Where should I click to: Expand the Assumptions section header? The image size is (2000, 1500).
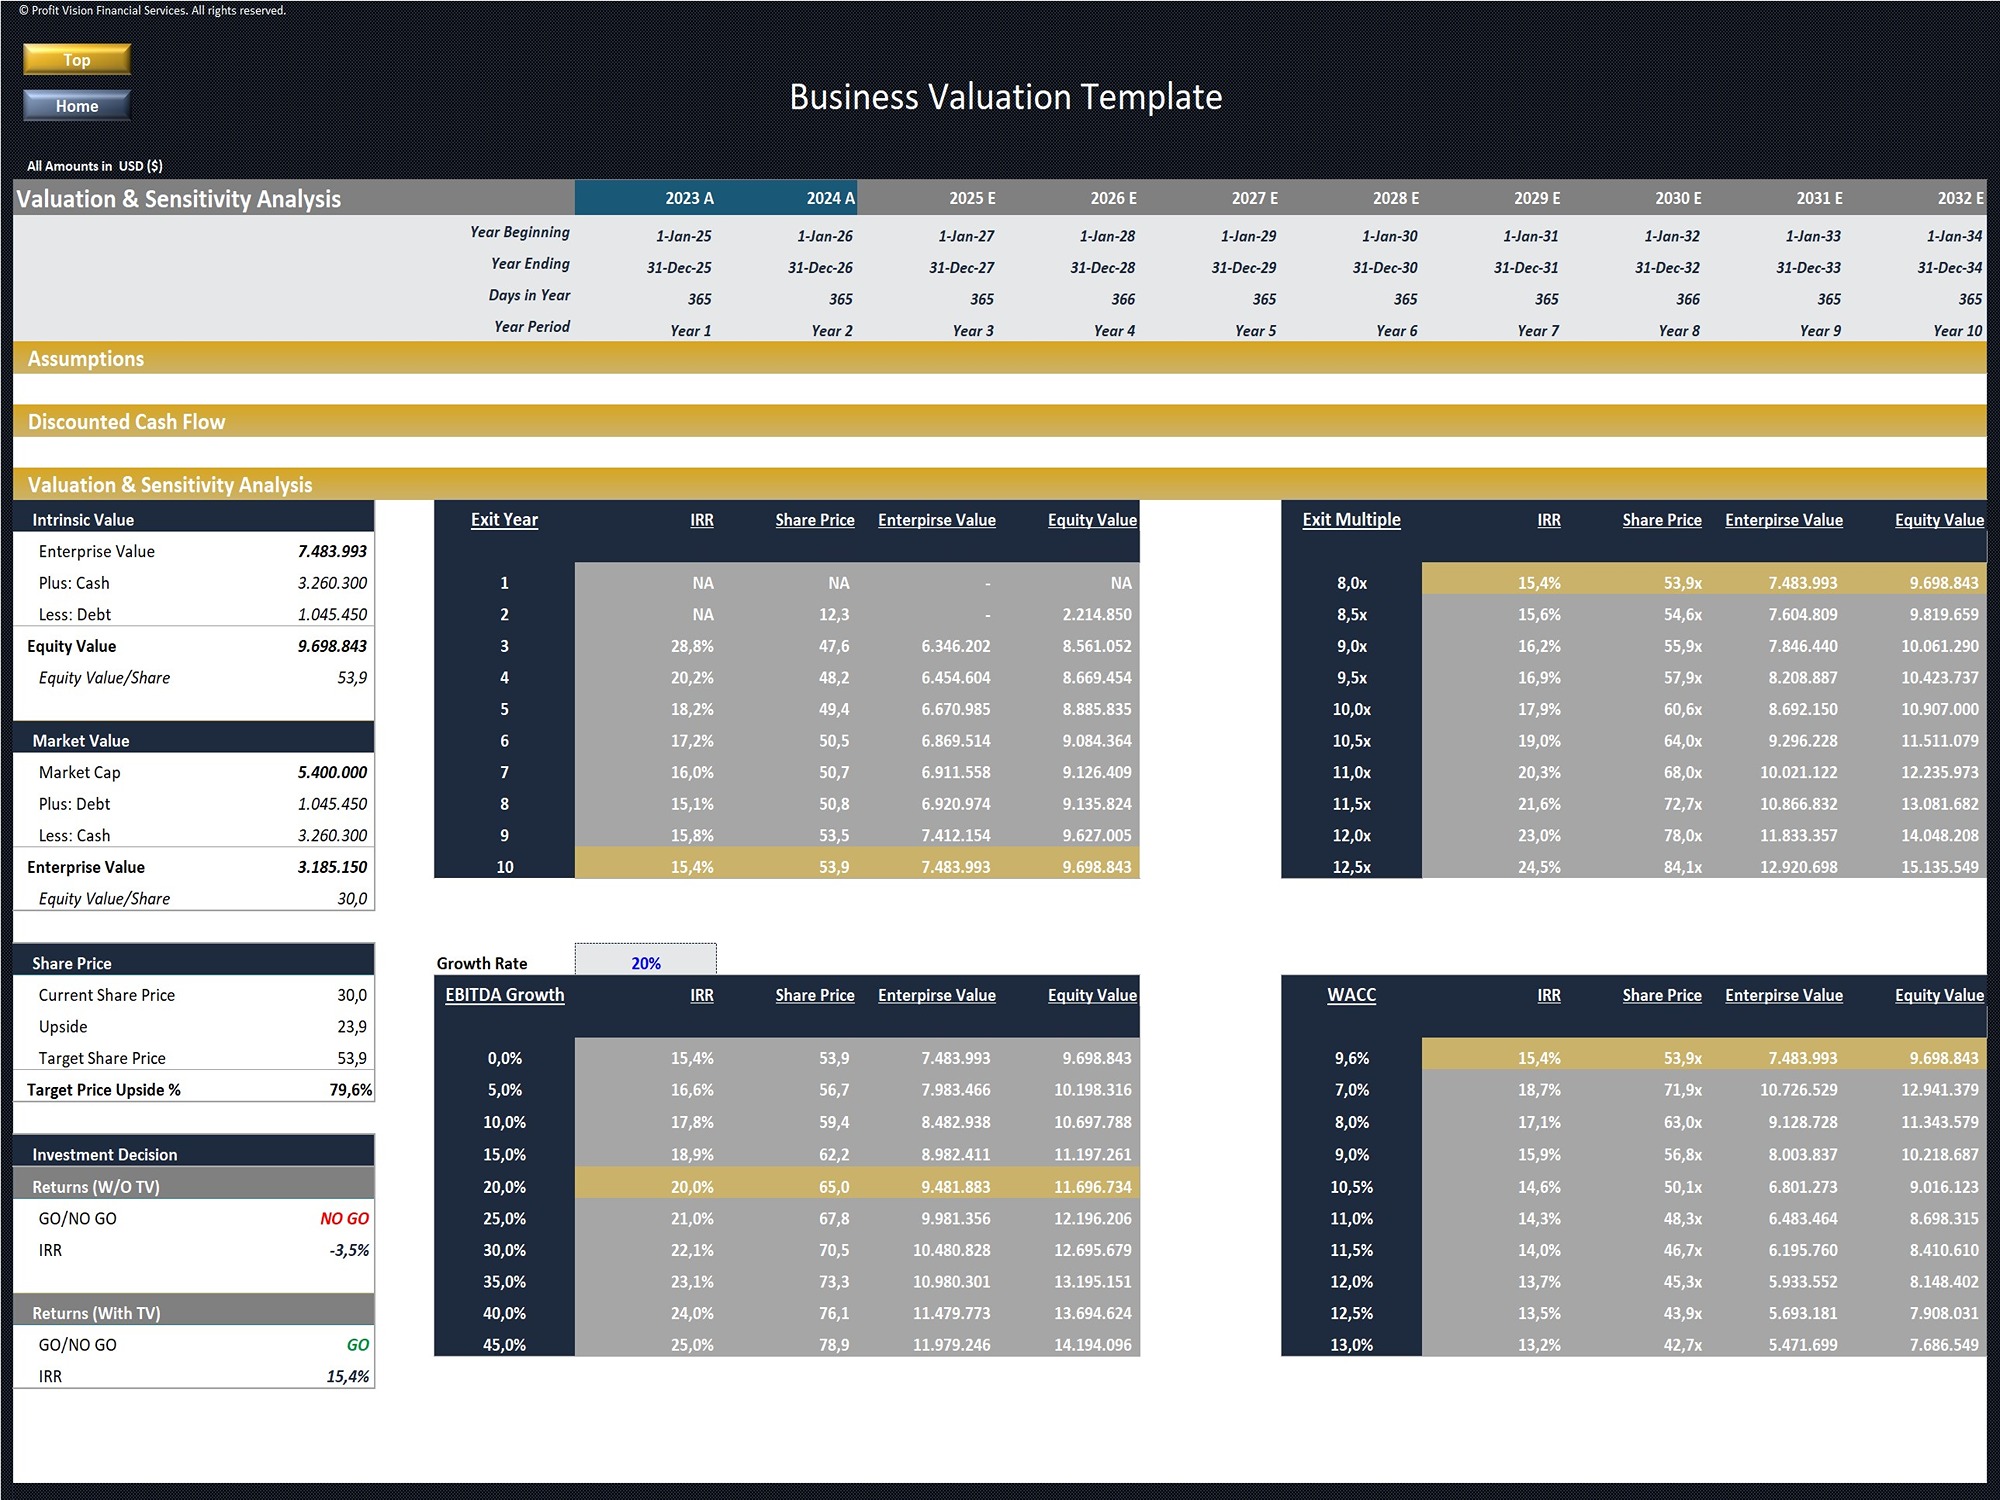pyautogui.click(x=86, y=359)
